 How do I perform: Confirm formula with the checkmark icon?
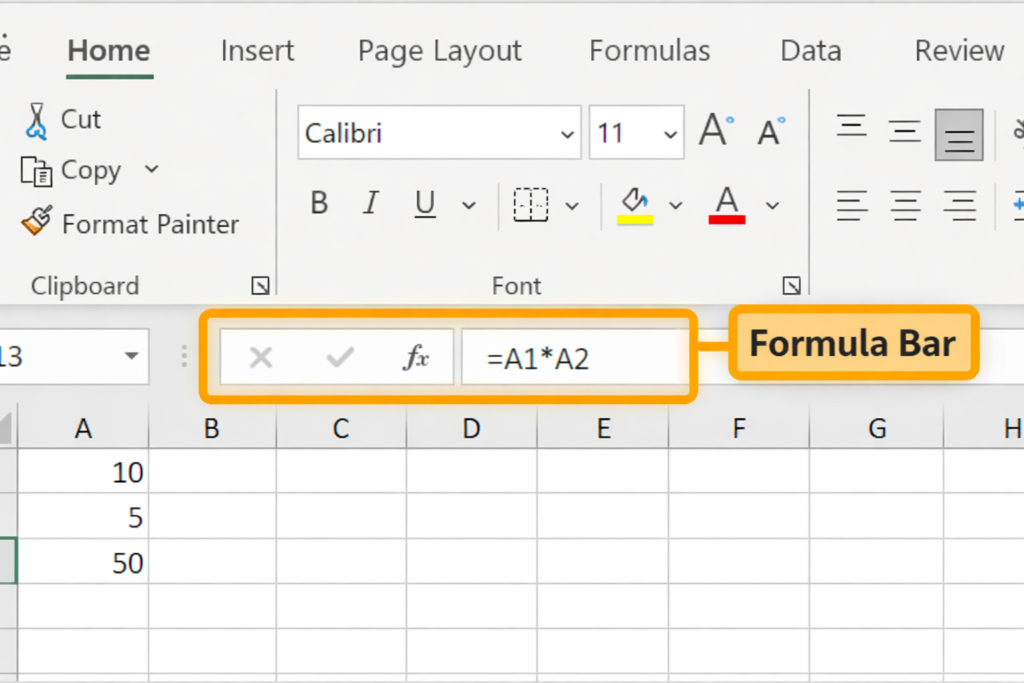click(x=340, y=358)
